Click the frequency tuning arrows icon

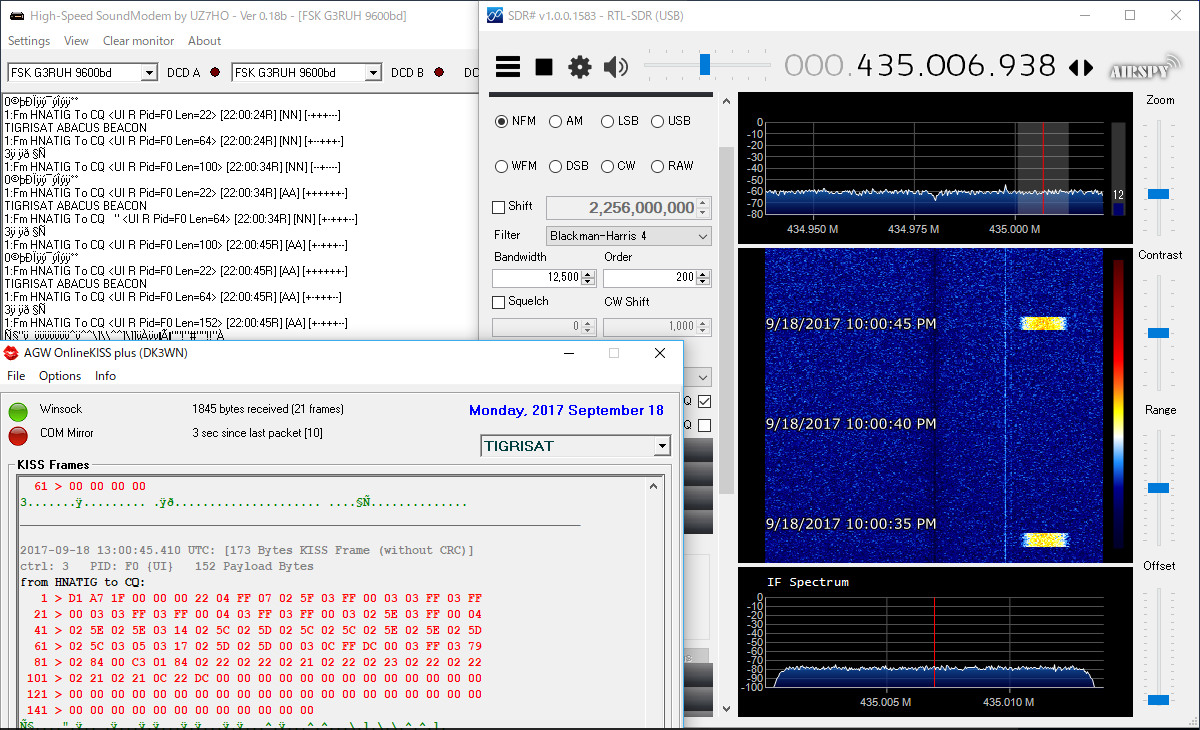tap(1081, 68)
